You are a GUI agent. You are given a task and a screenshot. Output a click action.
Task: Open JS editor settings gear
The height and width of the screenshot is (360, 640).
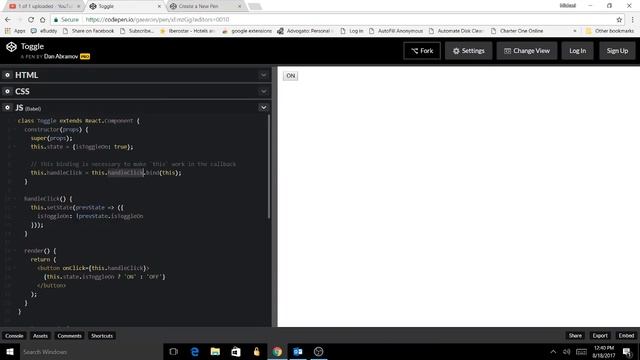point(7,108)
